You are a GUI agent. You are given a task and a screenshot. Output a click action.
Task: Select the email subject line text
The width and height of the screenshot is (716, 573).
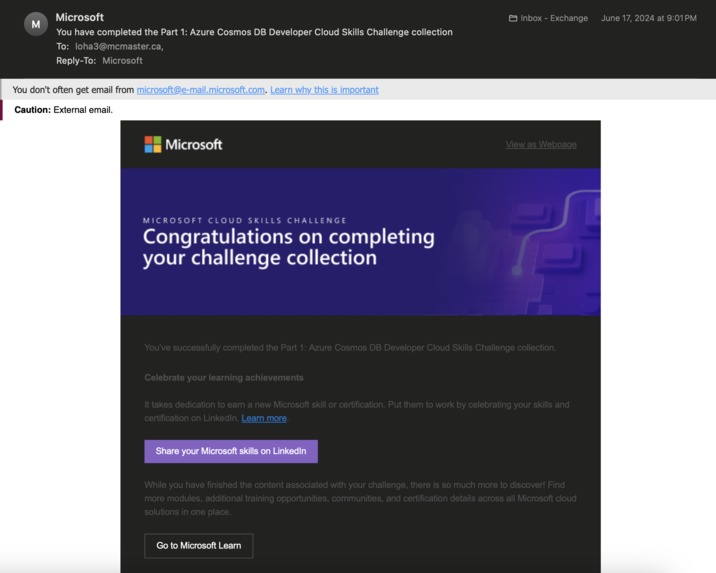tap(254, 32)
